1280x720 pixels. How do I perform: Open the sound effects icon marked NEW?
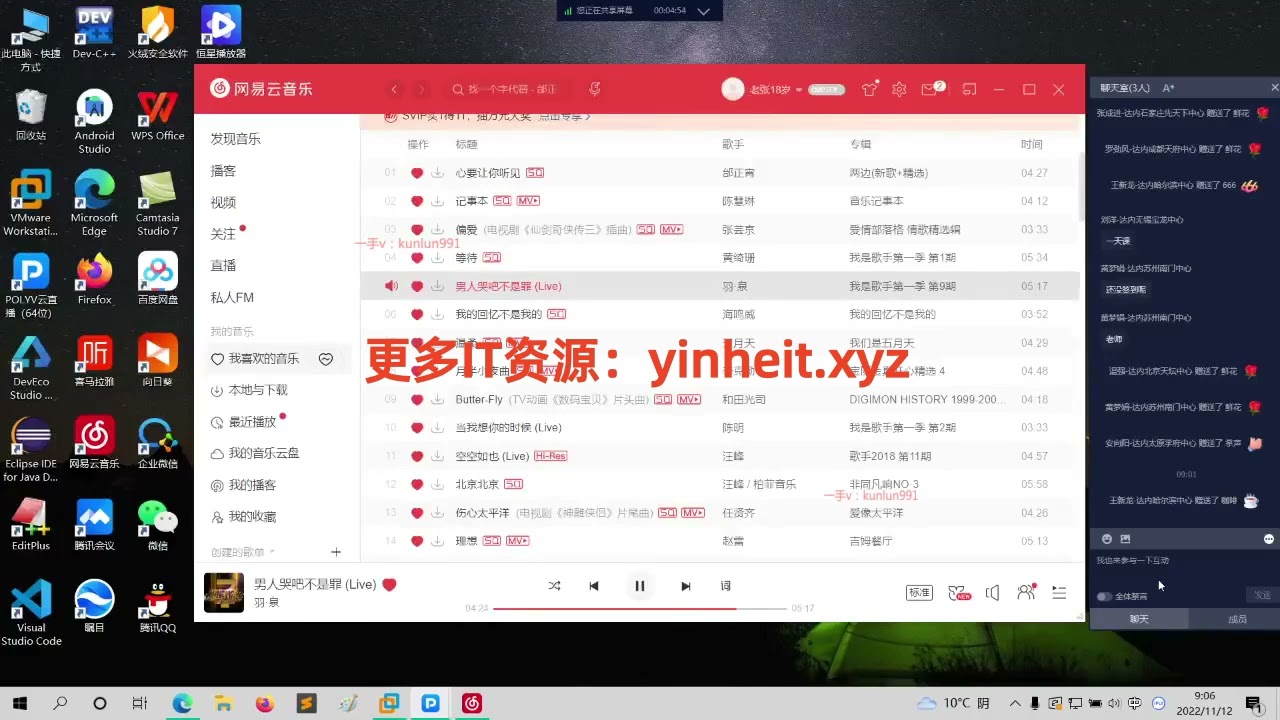point(959,593)
